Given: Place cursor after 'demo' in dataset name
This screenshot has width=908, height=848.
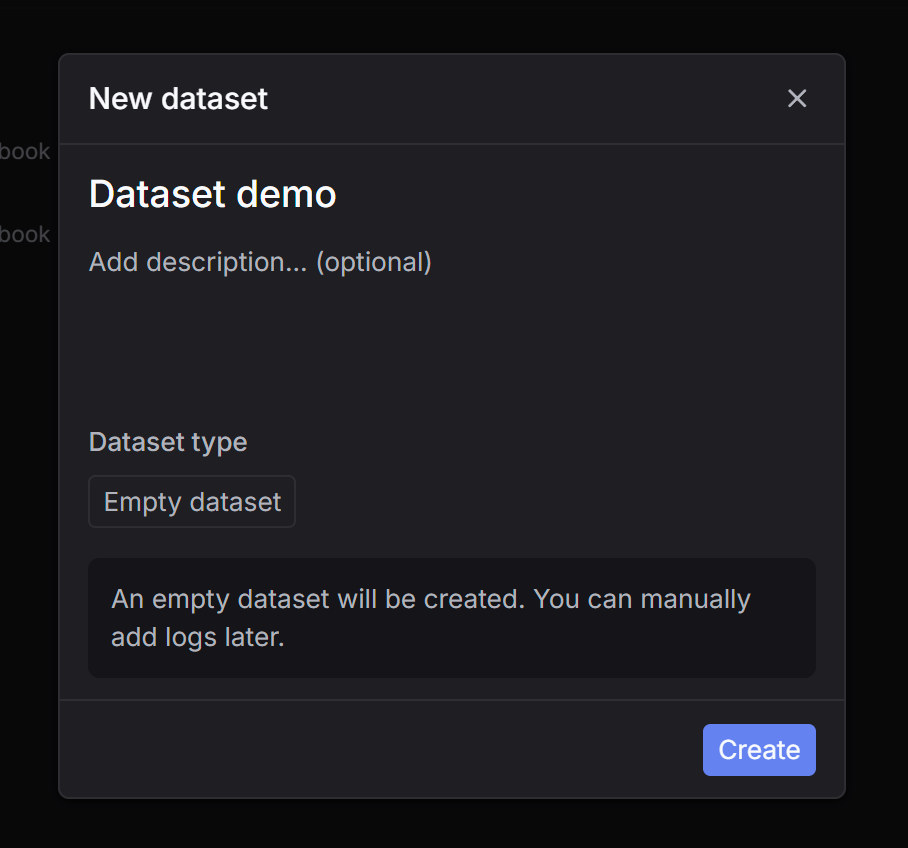Looking at the screenshot, I should (x=338, y=194).
